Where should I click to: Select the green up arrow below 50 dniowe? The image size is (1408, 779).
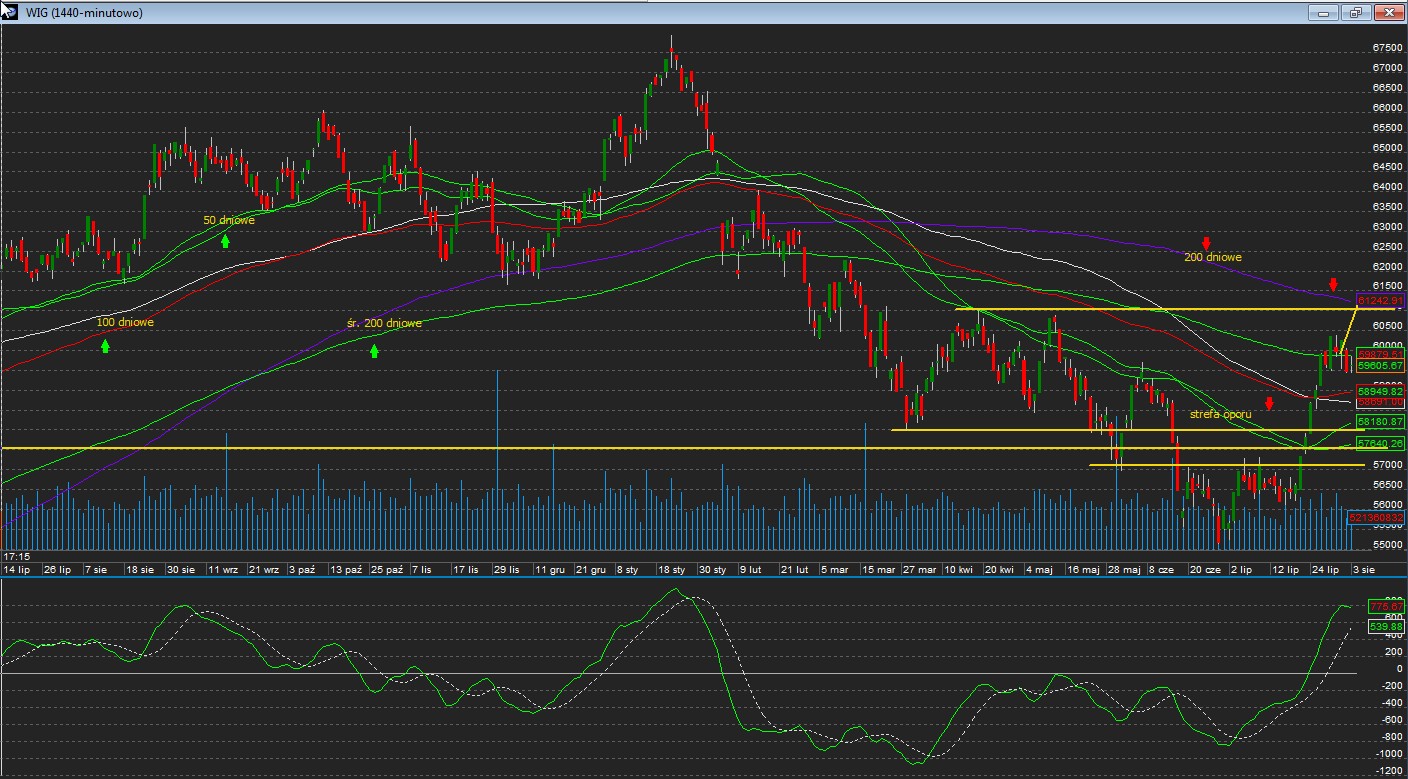click(x=226, y=239)
